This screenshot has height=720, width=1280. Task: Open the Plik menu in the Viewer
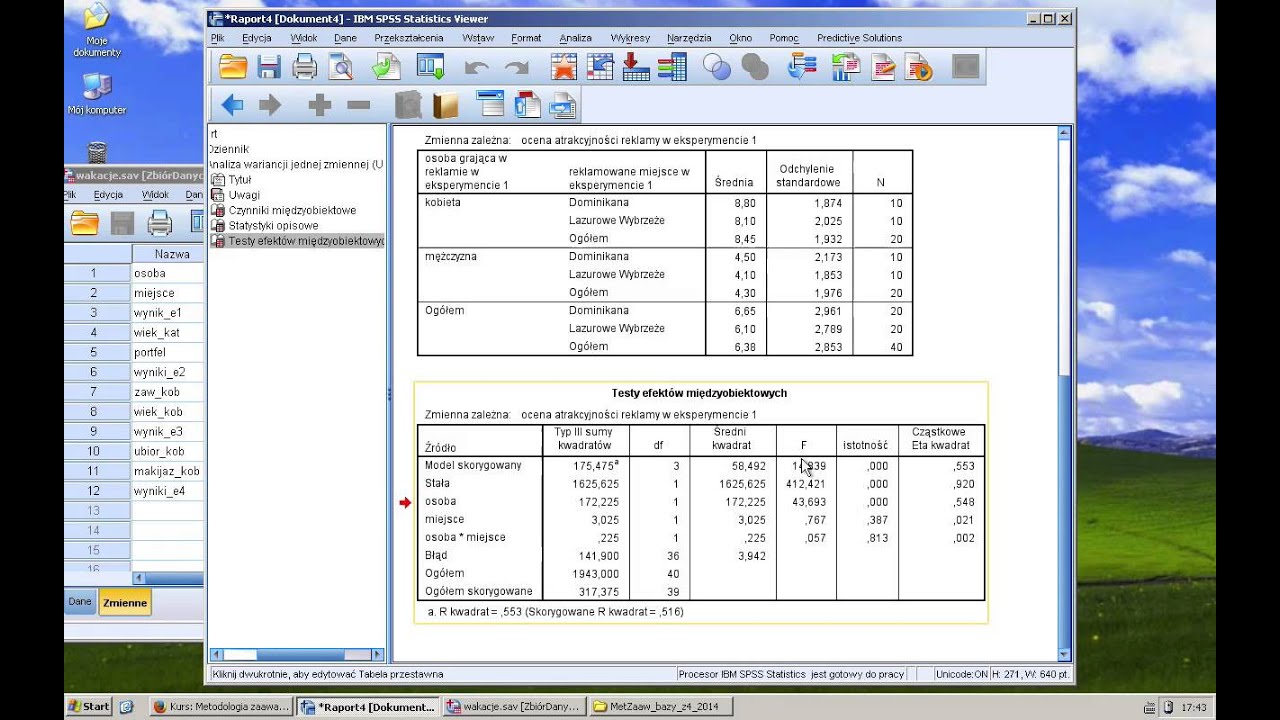pos(218,38)
